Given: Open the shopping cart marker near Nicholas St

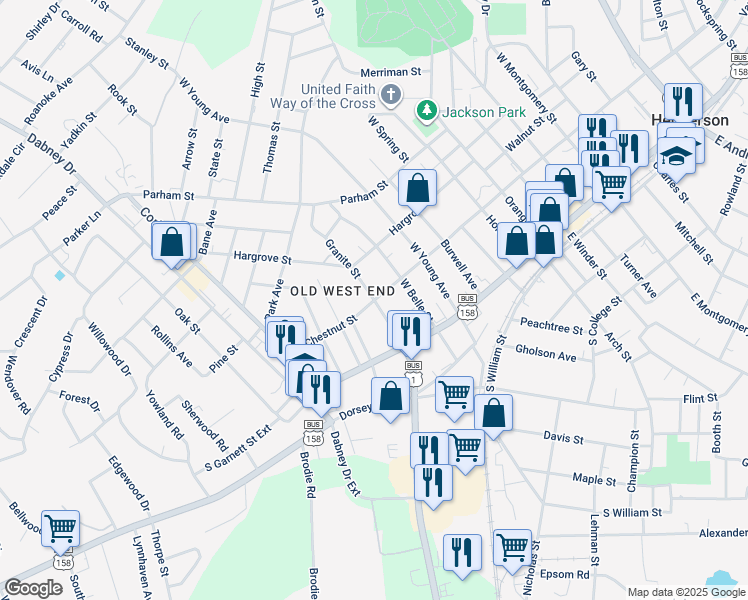Looking at the screenshot, I should tap(513, 547).
